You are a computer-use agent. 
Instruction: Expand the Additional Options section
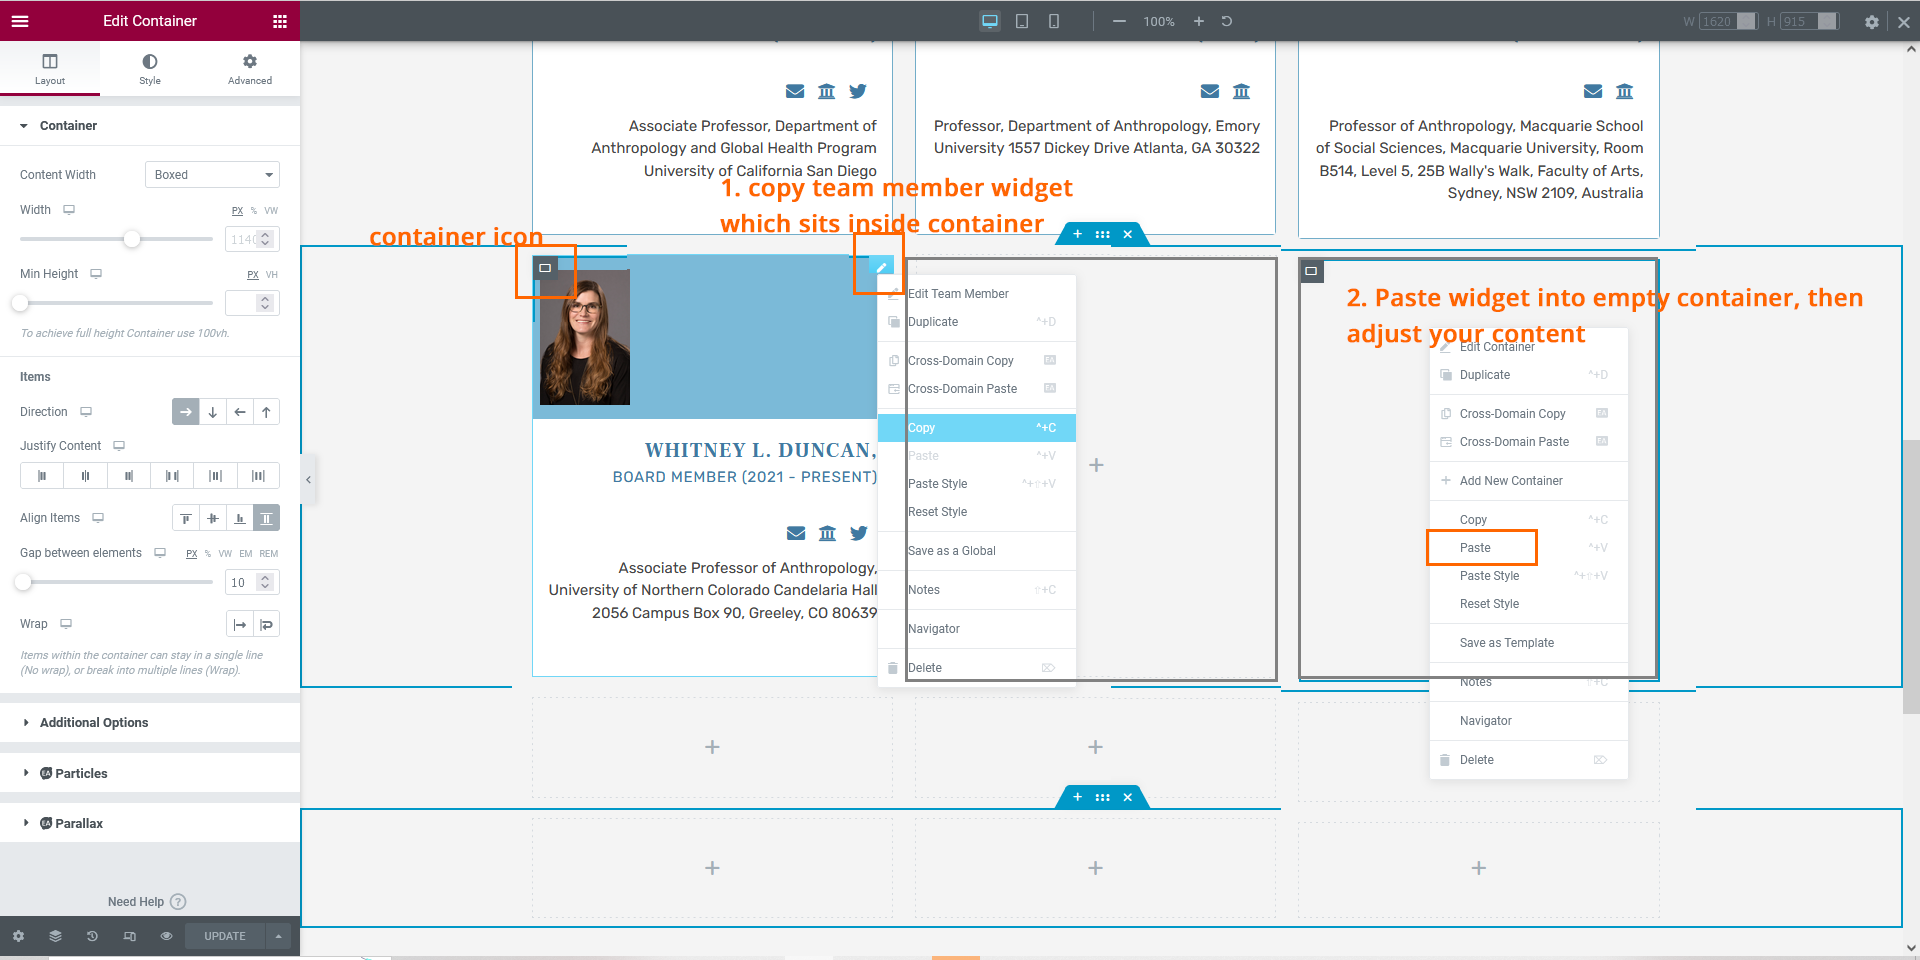(94, 723)
